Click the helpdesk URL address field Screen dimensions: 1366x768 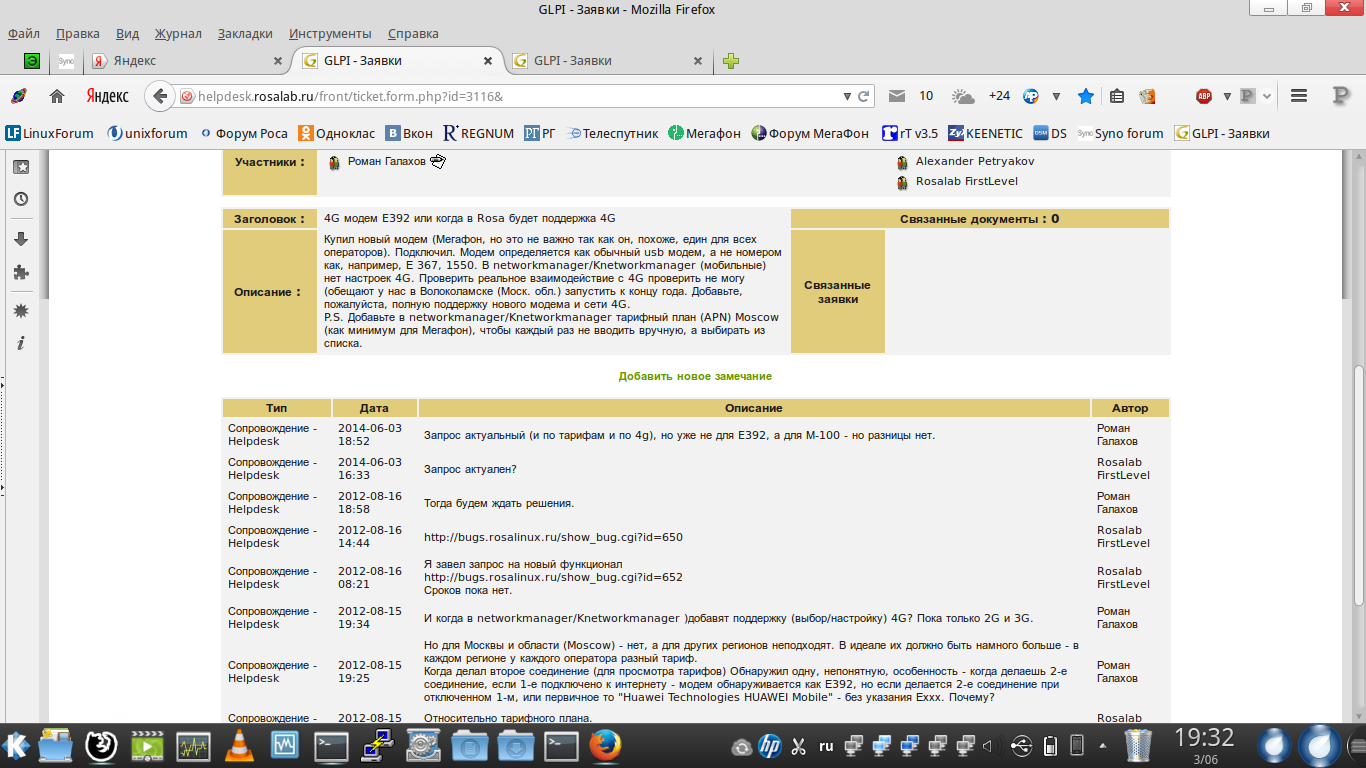point(500,96)
